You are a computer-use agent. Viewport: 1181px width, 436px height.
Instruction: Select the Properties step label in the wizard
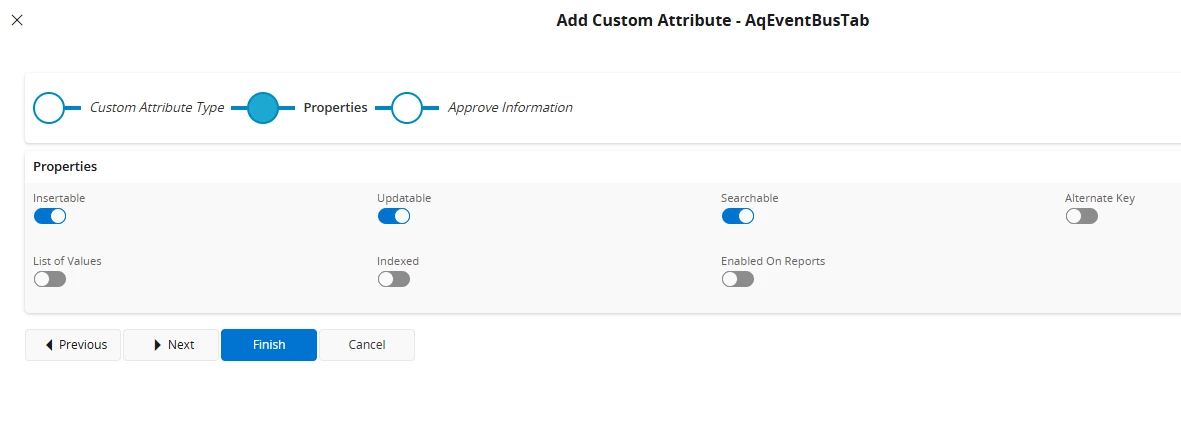pos(335,108)
